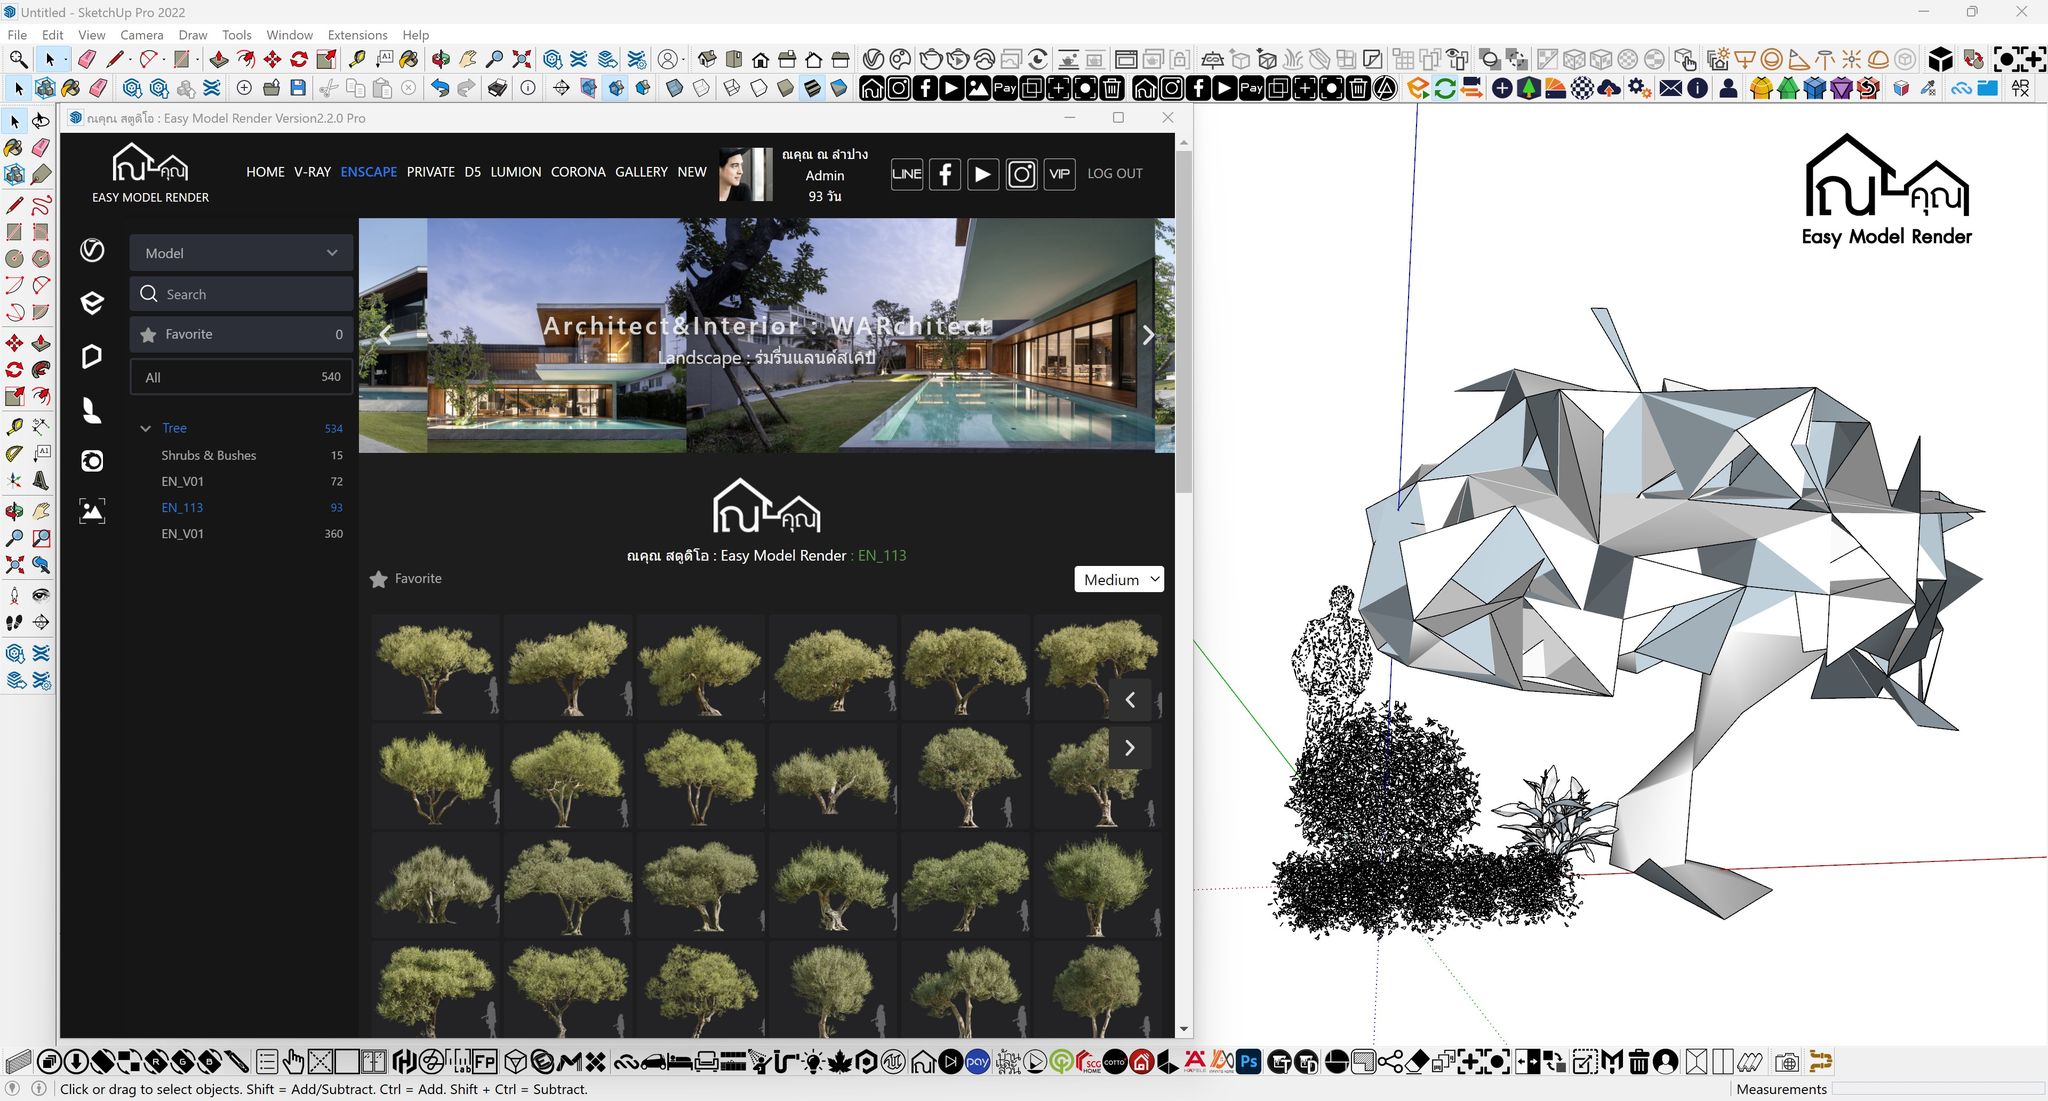This screenshot has width=2048, height=1101.
Task: Open D5 section in plugin sidebar
Action: (92, 356)
